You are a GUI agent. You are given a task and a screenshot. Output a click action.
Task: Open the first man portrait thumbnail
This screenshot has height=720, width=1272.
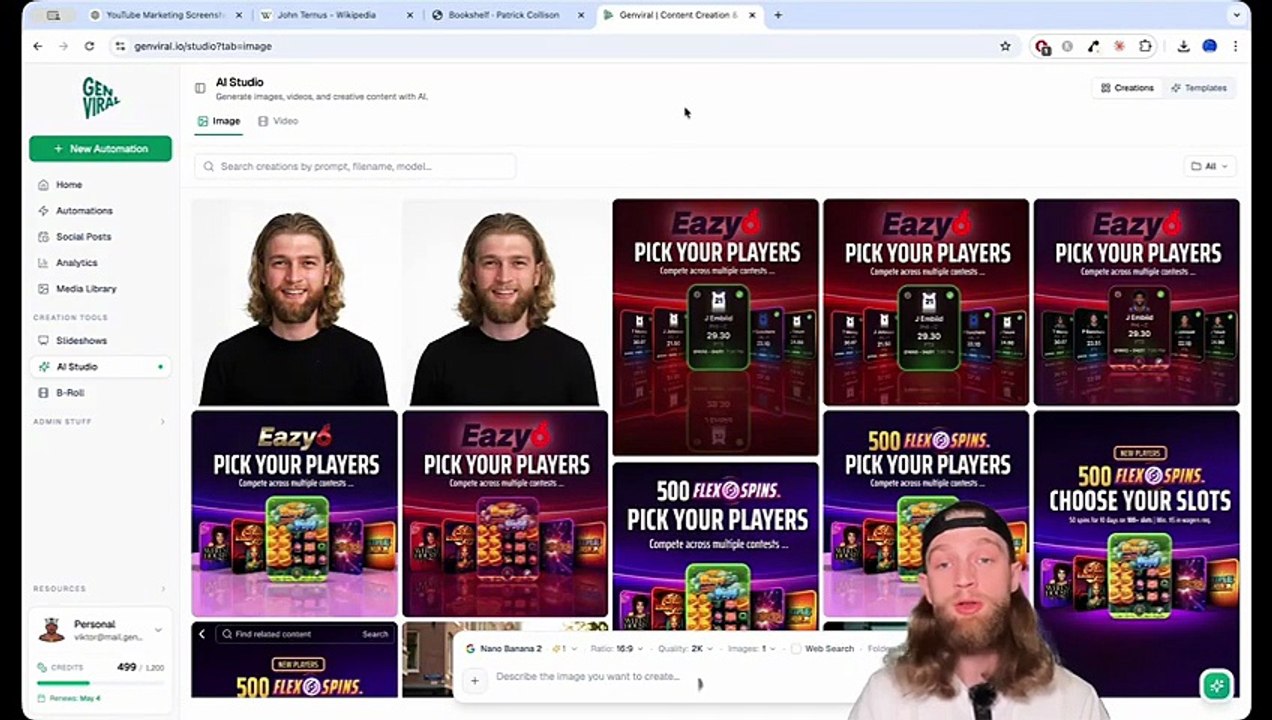(x=294, y=302)
